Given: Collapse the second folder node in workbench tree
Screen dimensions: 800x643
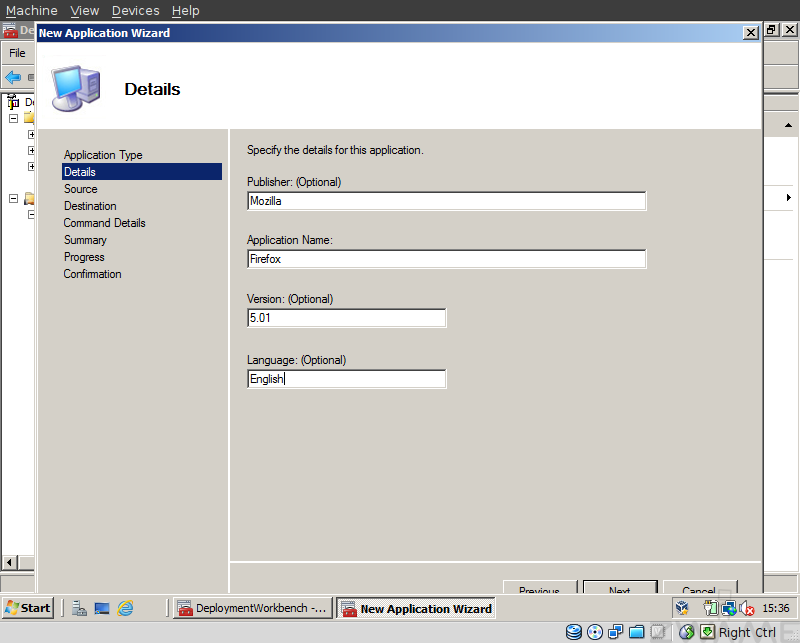Looking at the screenshot, I should (x=14, y=199).
